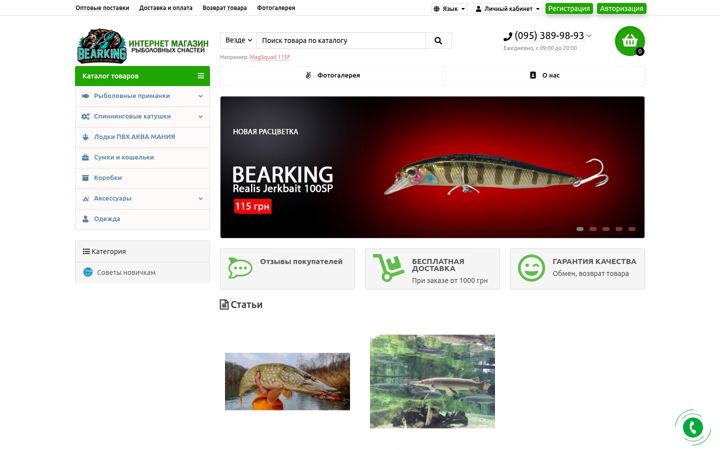Viewport: 720px width, 450px height.
Task: Click the boat icon beside Лодки ПВХ
Action: click(85, 137)
